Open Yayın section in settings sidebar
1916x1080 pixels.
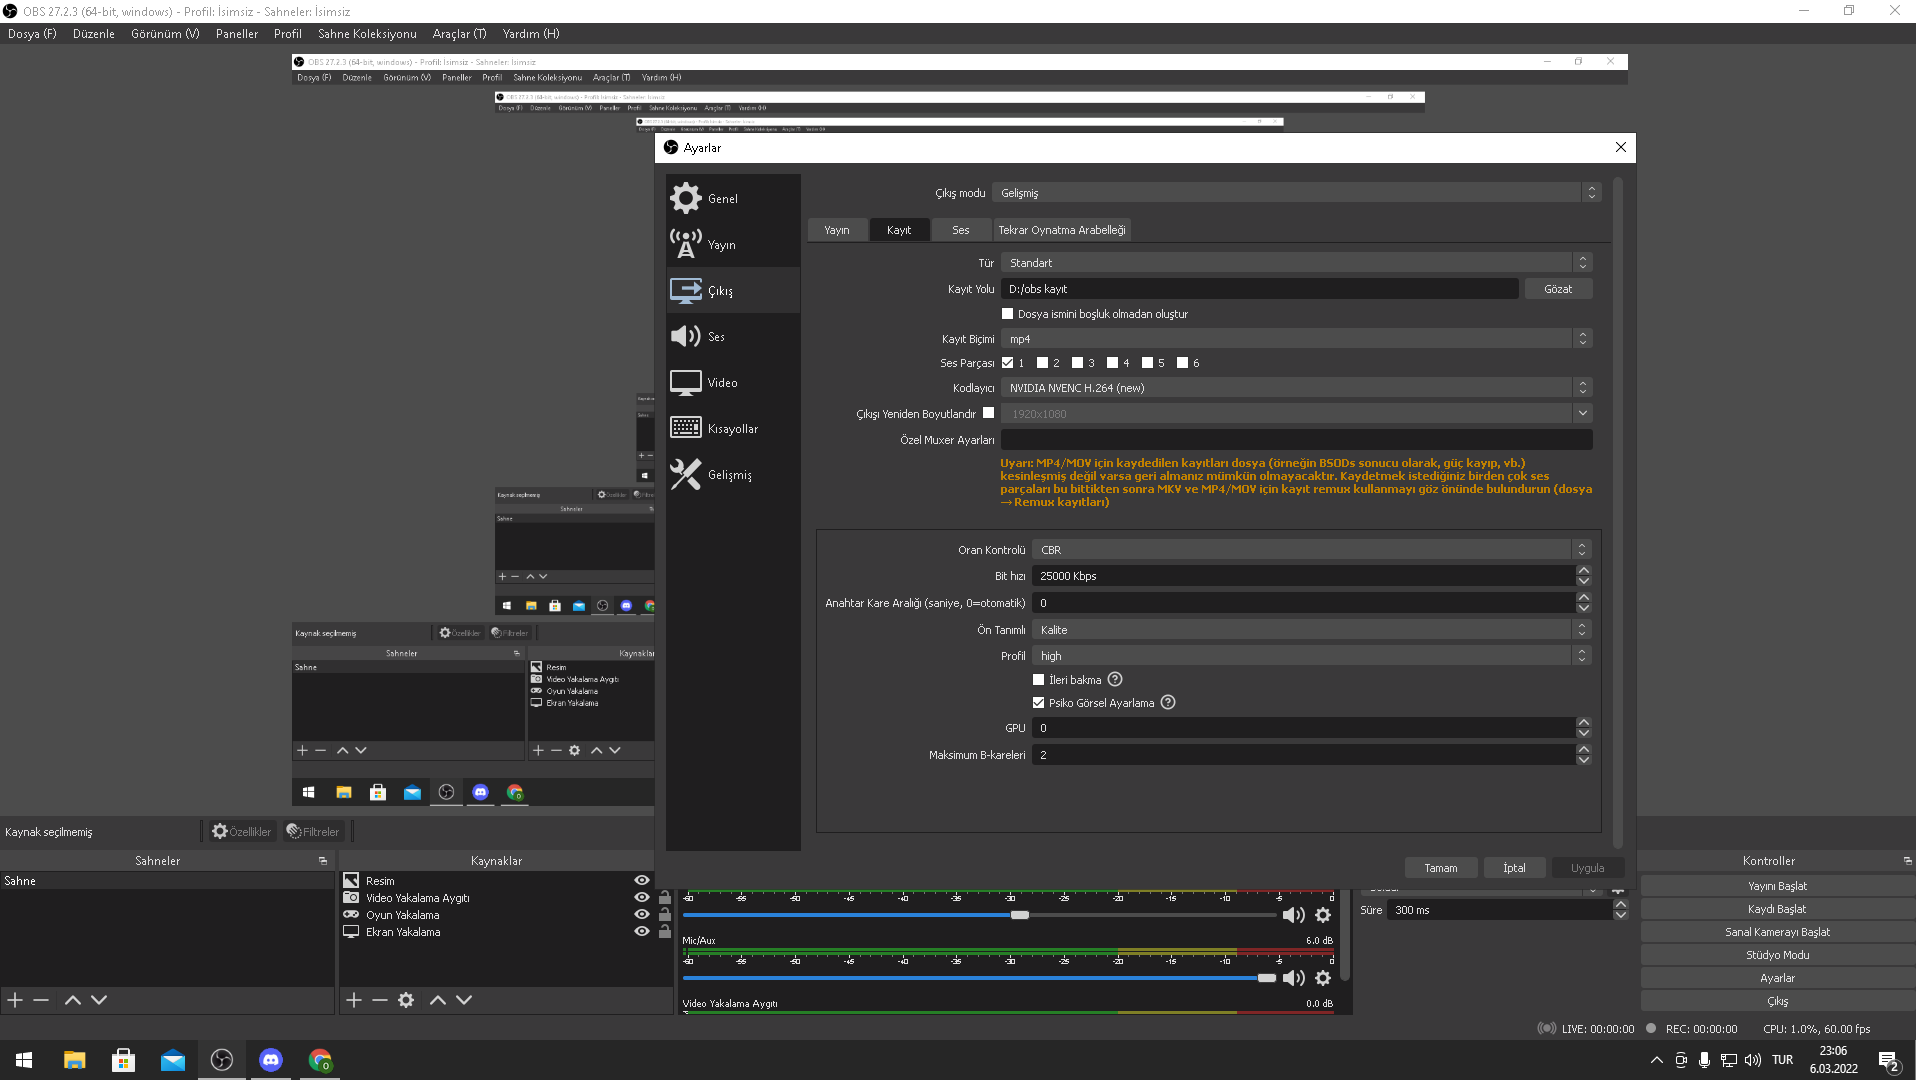point(733,244)
